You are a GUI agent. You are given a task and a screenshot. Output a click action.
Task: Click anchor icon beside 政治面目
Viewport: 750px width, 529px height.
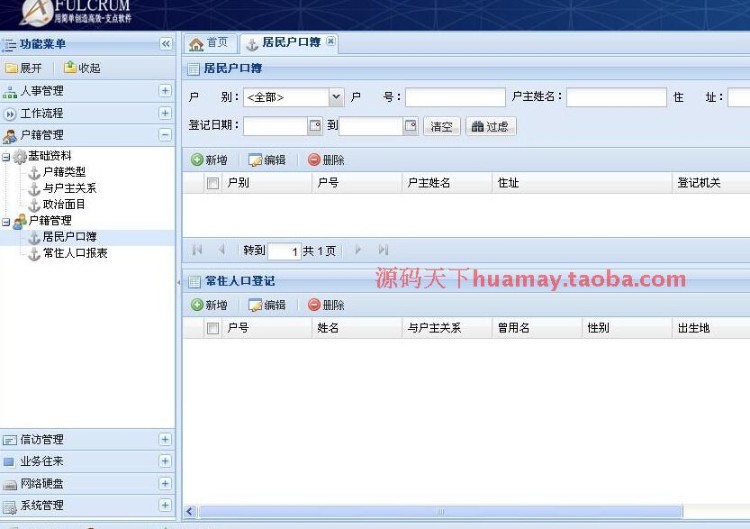(x=34, y=205)
